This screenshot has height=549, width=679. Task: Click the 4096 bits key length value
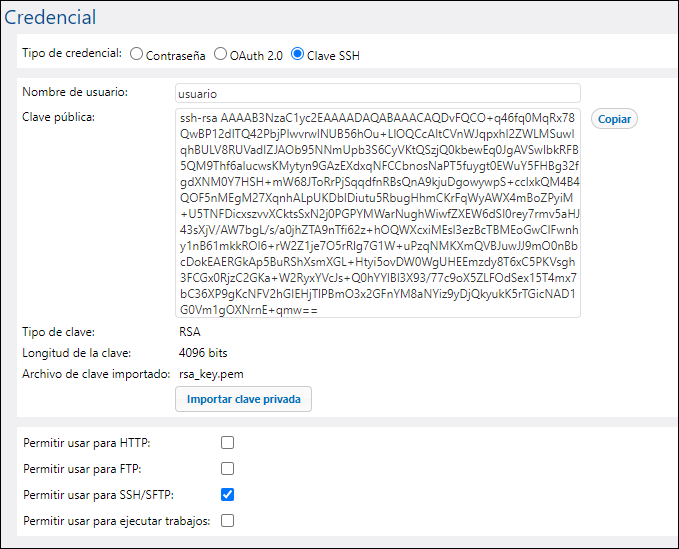(x=203, y=352)
